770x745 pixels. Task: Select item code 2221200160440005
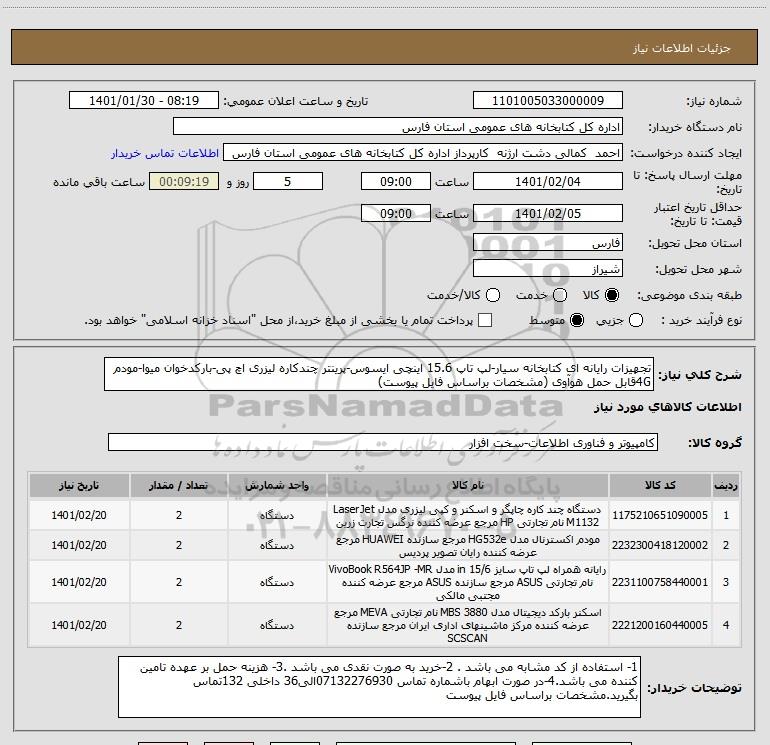pyautogui.click(x=660, y=625)
